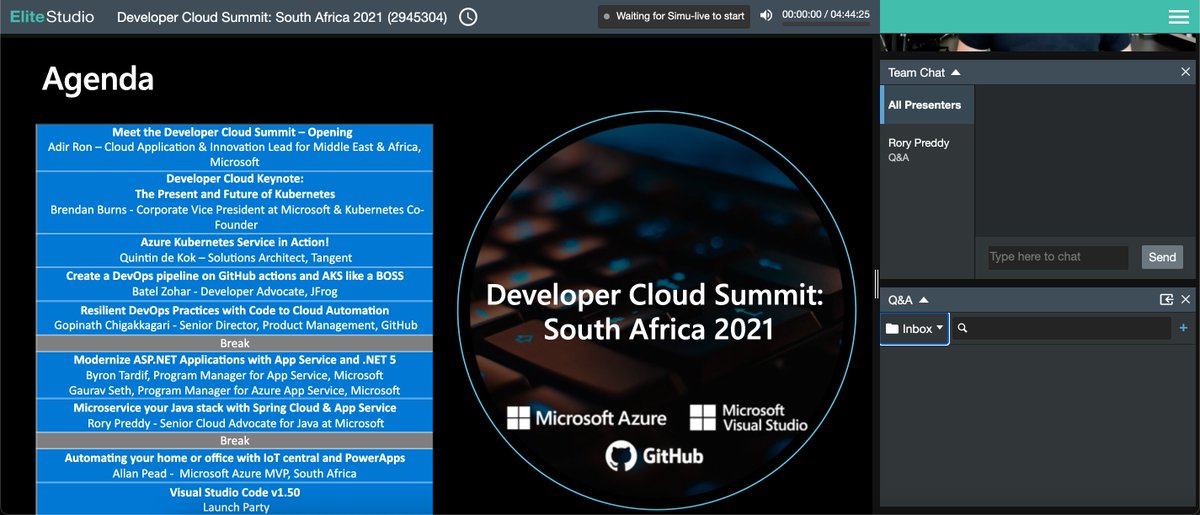The width and height of the screenshot is (1200, 515).
Task: Open the clock schedule icon beside event title
Action: (x=467, y=16)
